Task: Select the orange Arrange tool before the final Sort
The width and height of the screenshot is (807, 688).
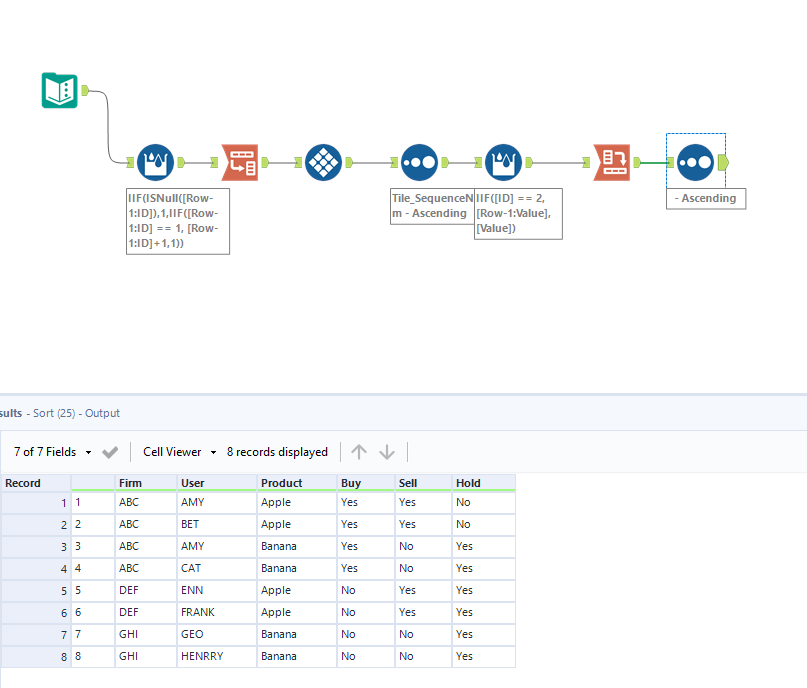Action: click(x=612, y=162)
